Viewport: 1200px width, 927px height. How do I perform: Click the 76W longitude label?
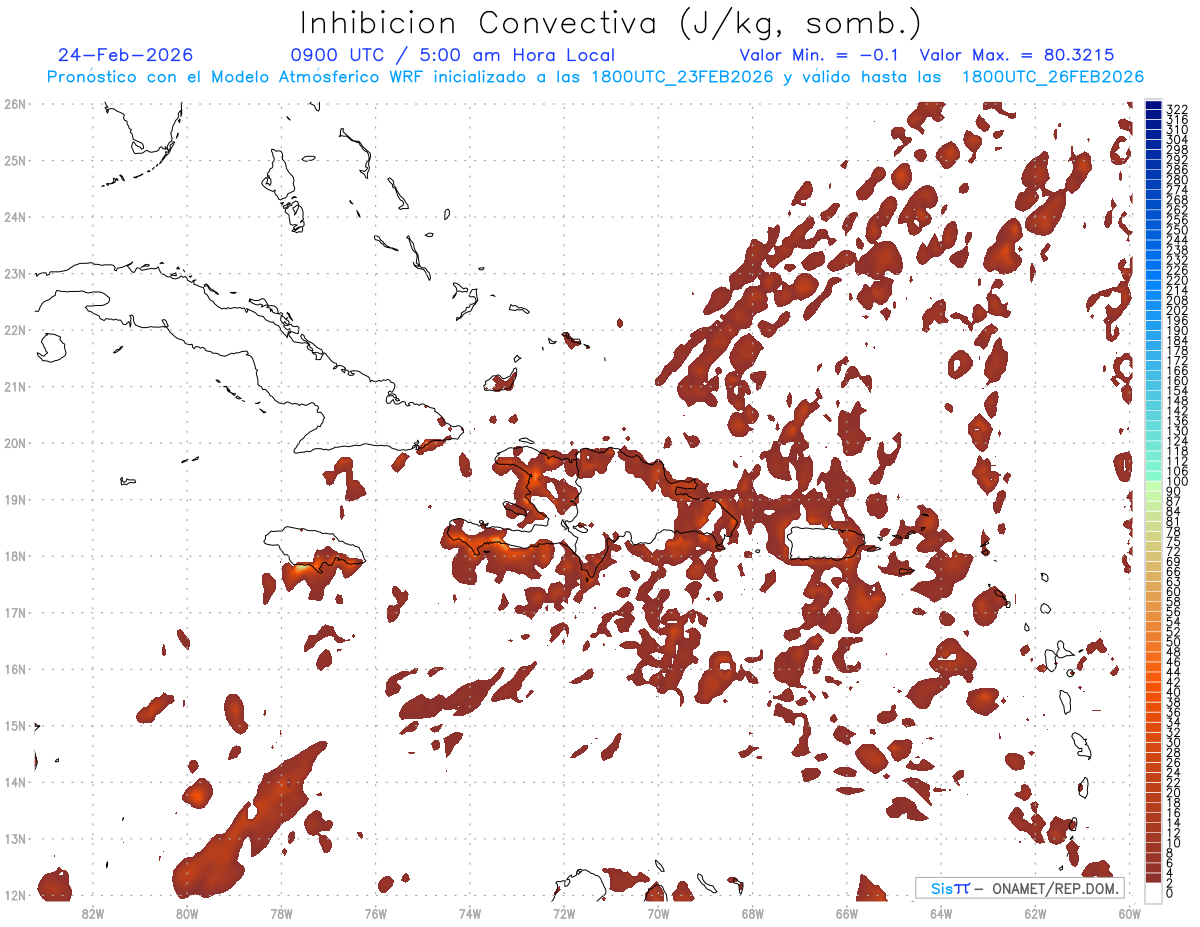[x=375, y=912]
